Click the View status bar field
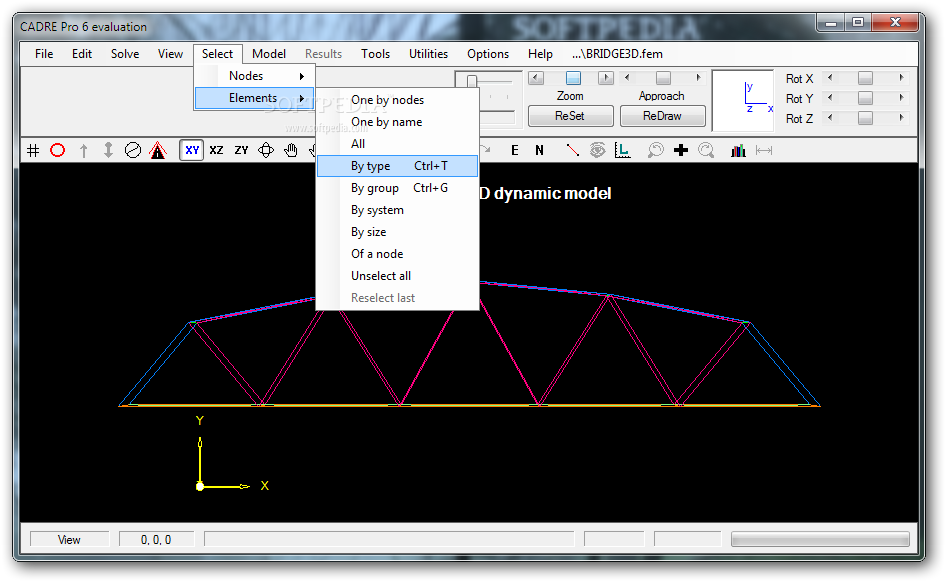 point(69,540)
